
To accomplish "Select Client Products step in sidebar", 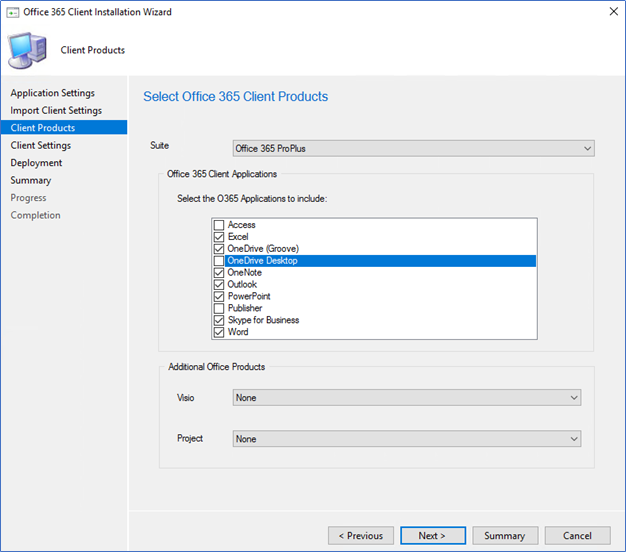I will 64,128.
